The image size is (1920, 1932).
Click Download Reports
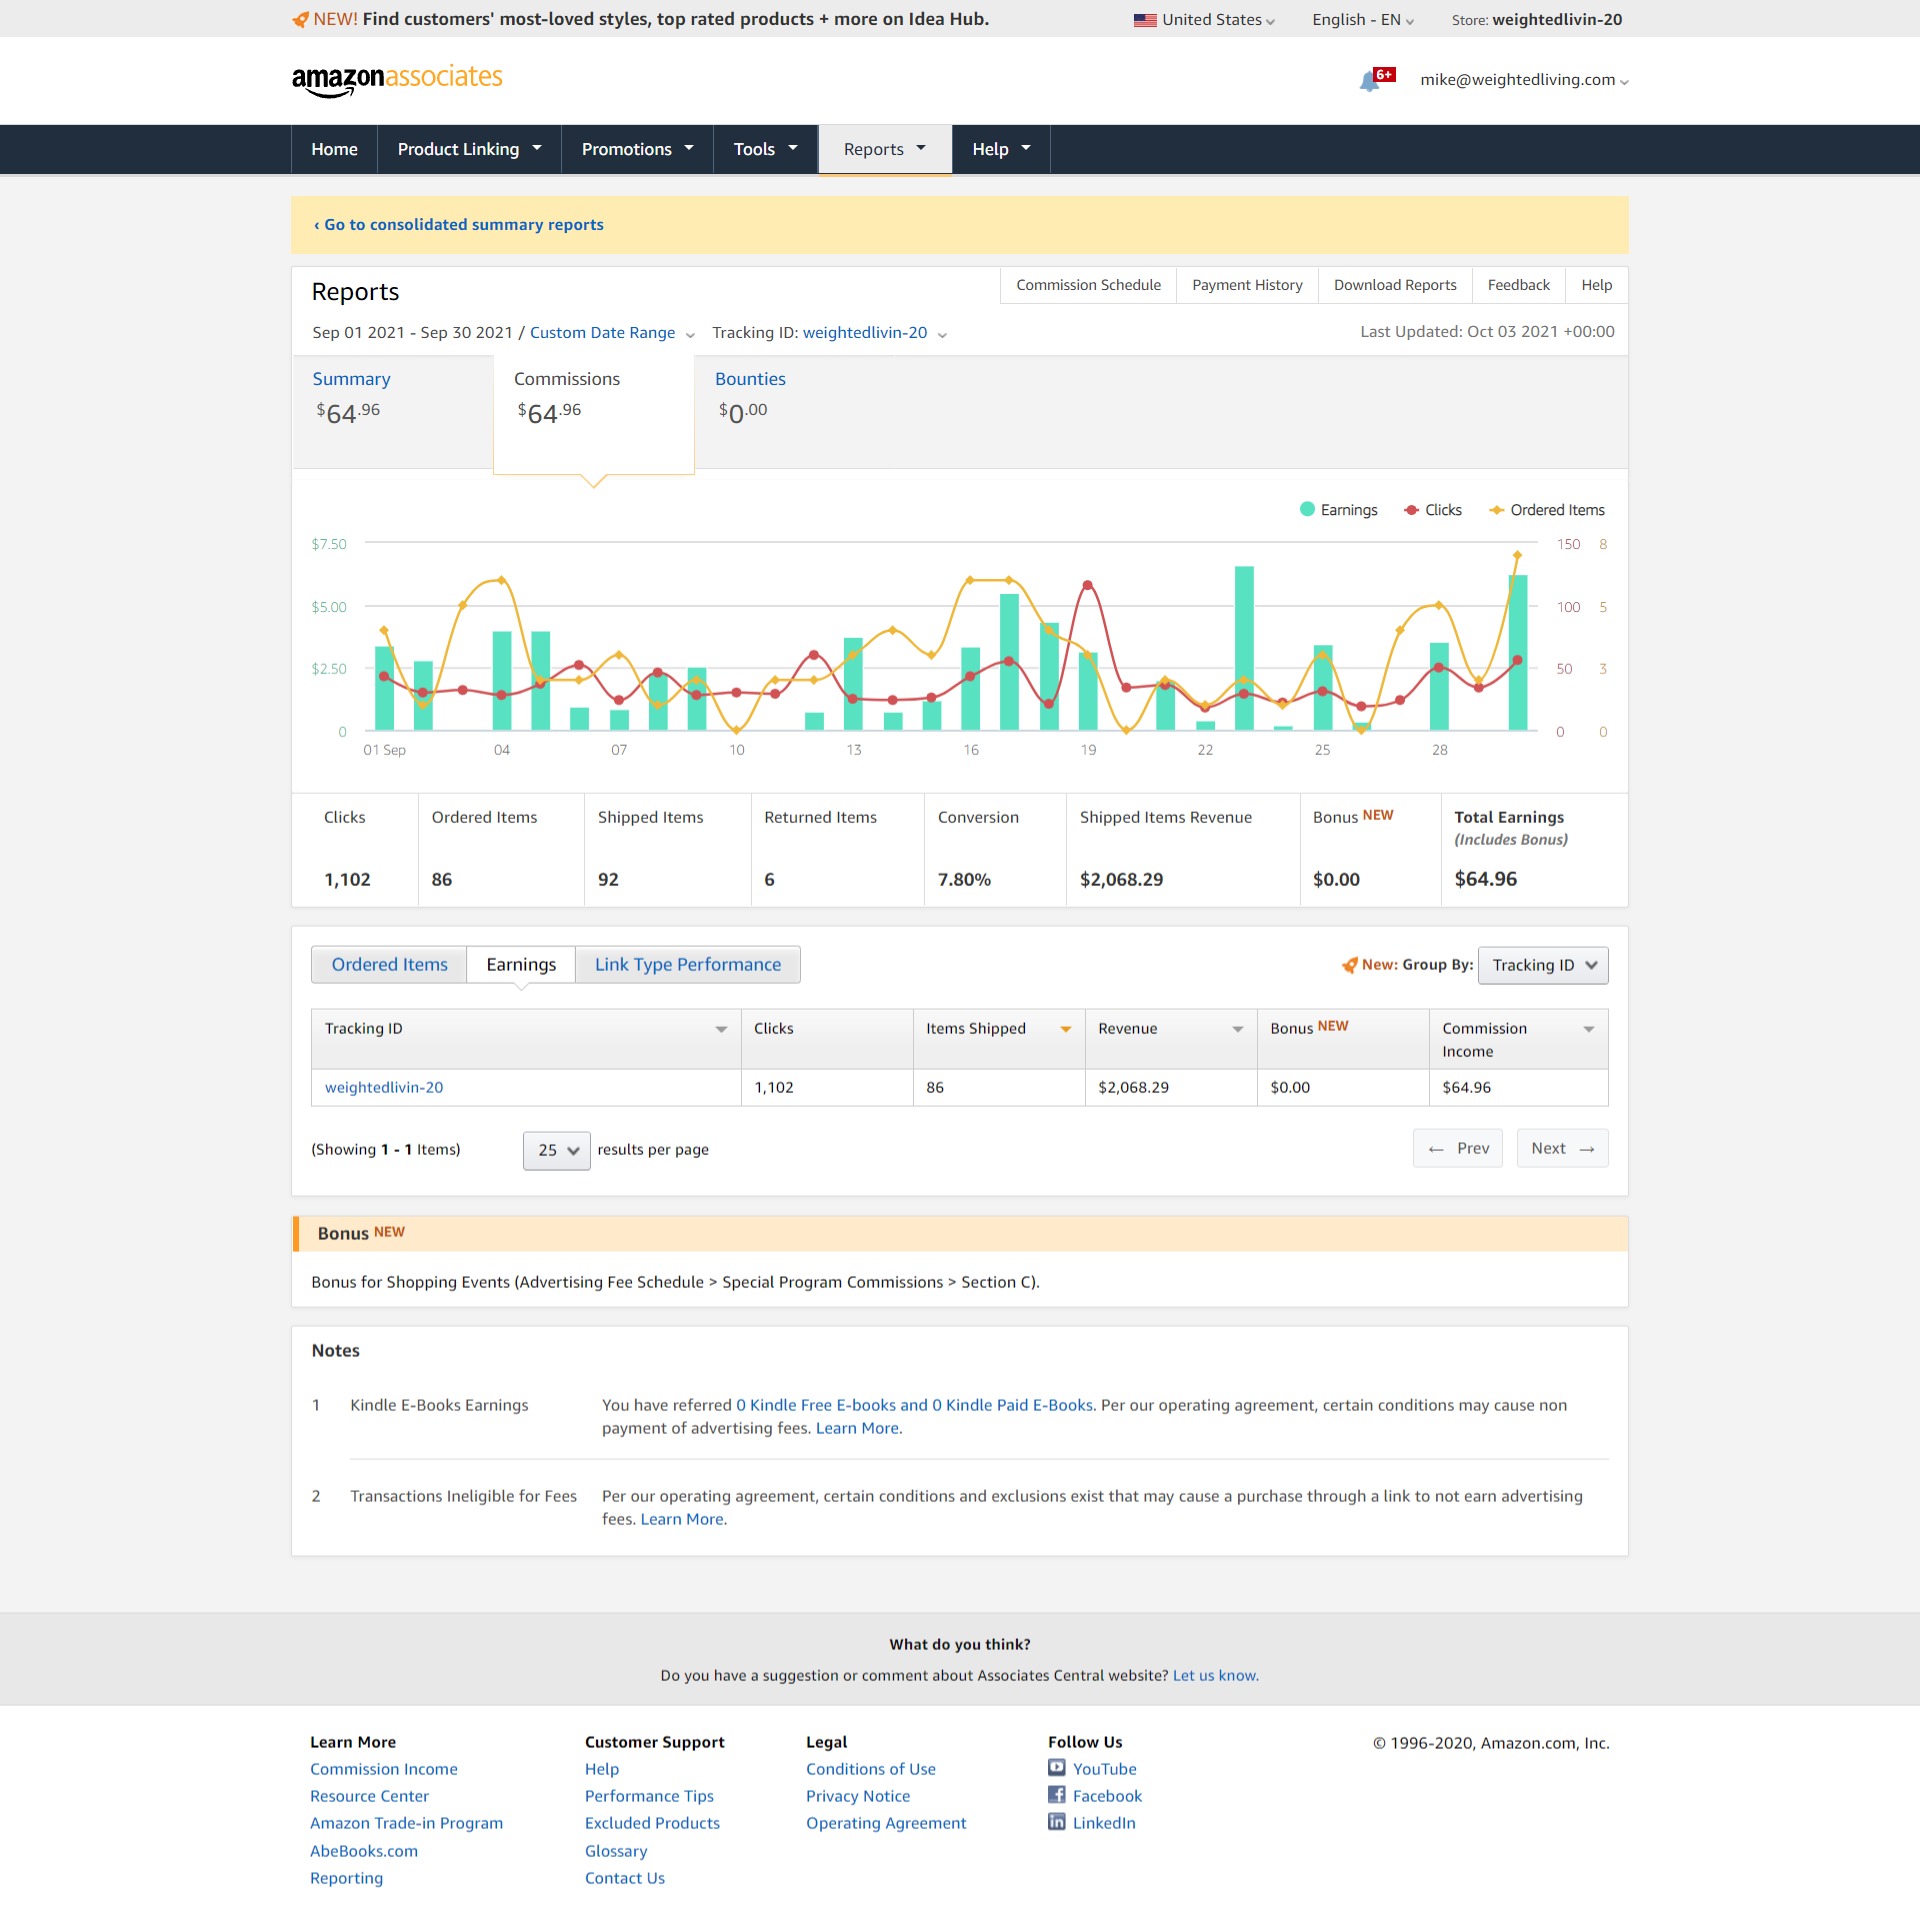(x=1395, y=285)
